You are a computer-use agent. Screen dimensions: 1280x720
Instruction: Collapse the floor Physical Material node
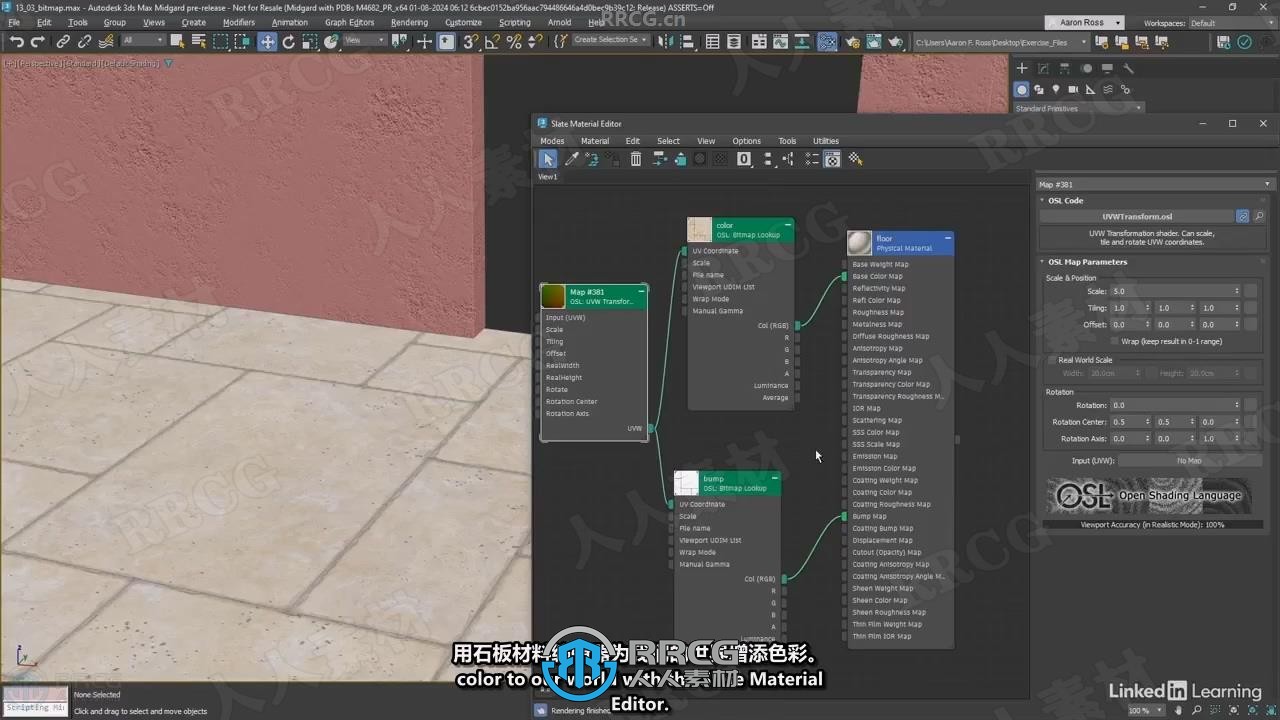pyautogui.click(x=947, y=238)
